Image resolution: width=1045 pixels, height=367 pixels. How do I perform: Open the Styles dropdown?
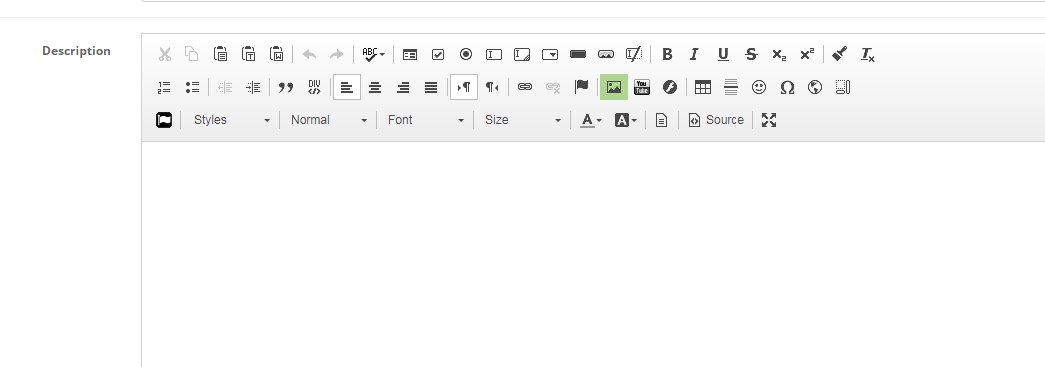(x=231, y=120)
